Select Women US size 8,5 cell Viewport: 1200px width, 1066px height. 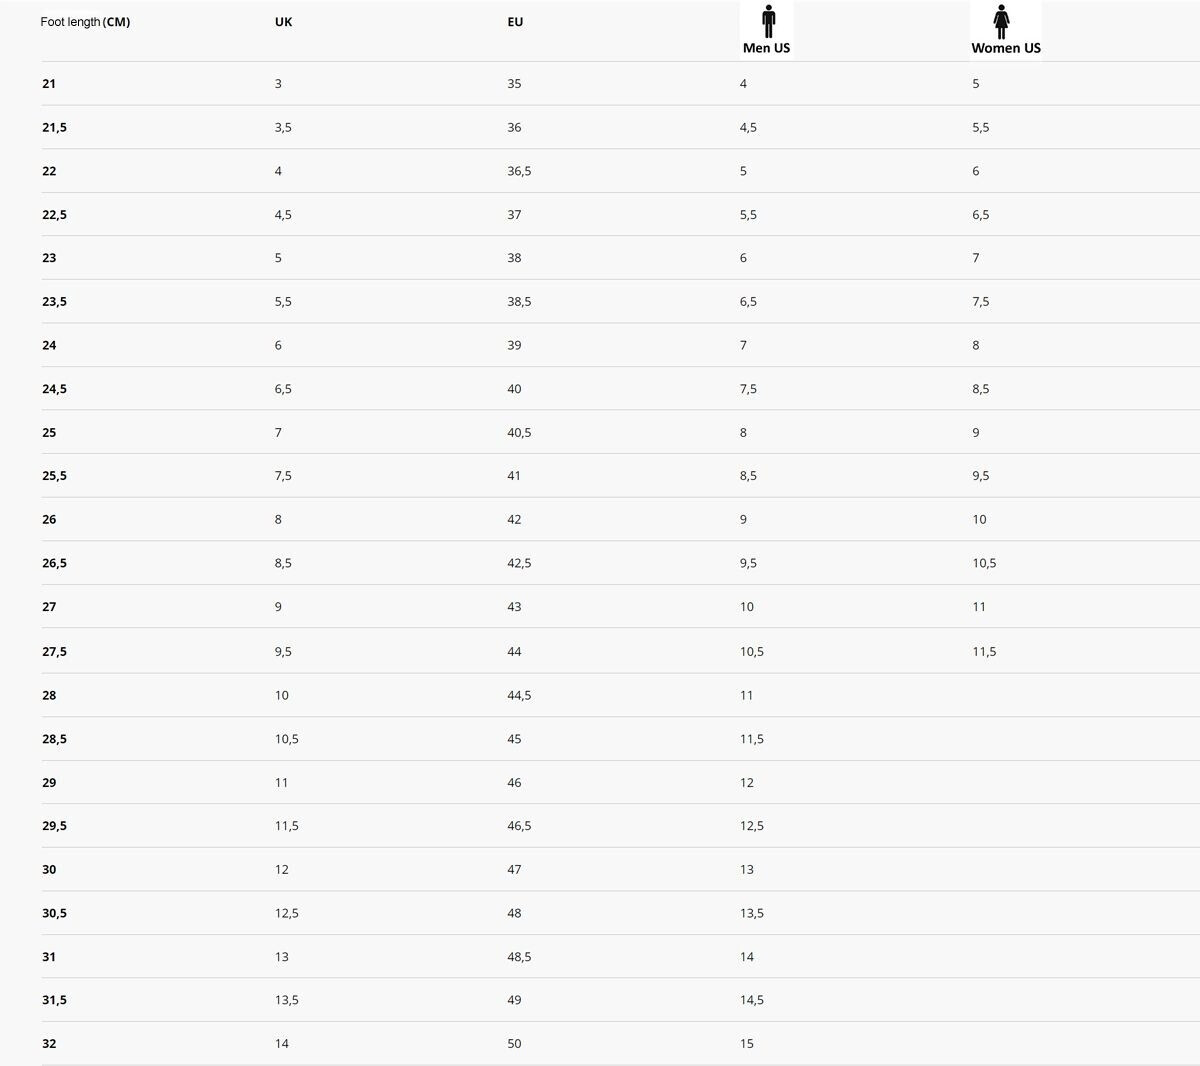point(981,389)
